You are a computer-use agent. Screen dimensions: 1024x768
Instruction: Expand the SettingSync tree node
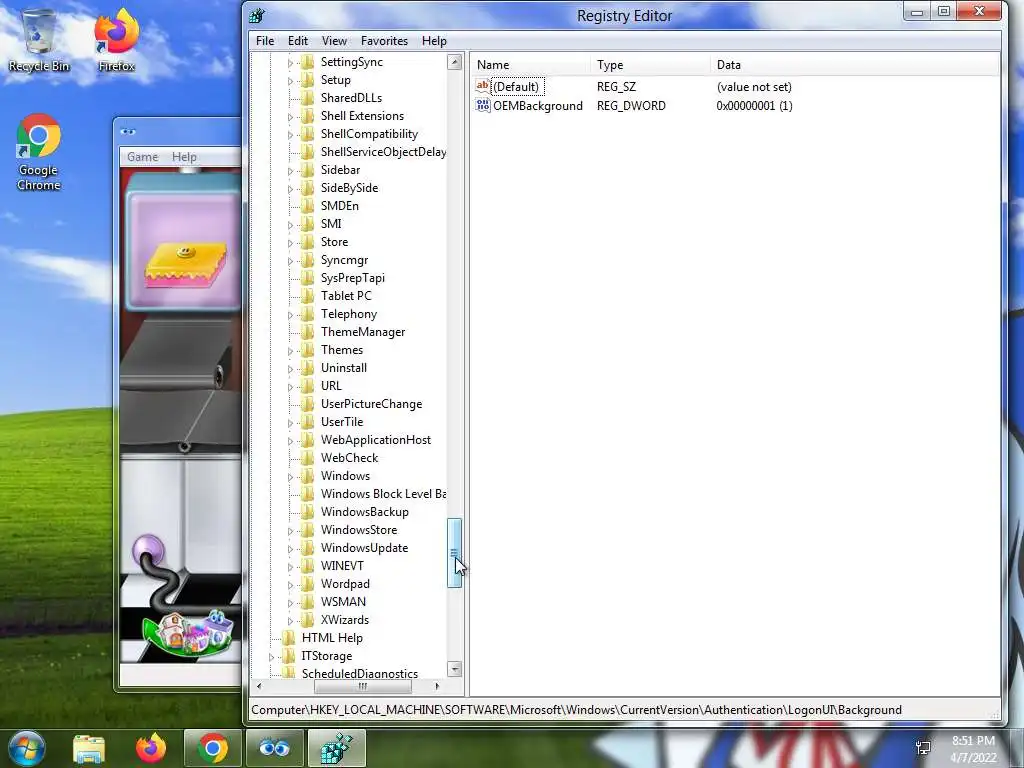pyautogui.click(x=290, y=63)
